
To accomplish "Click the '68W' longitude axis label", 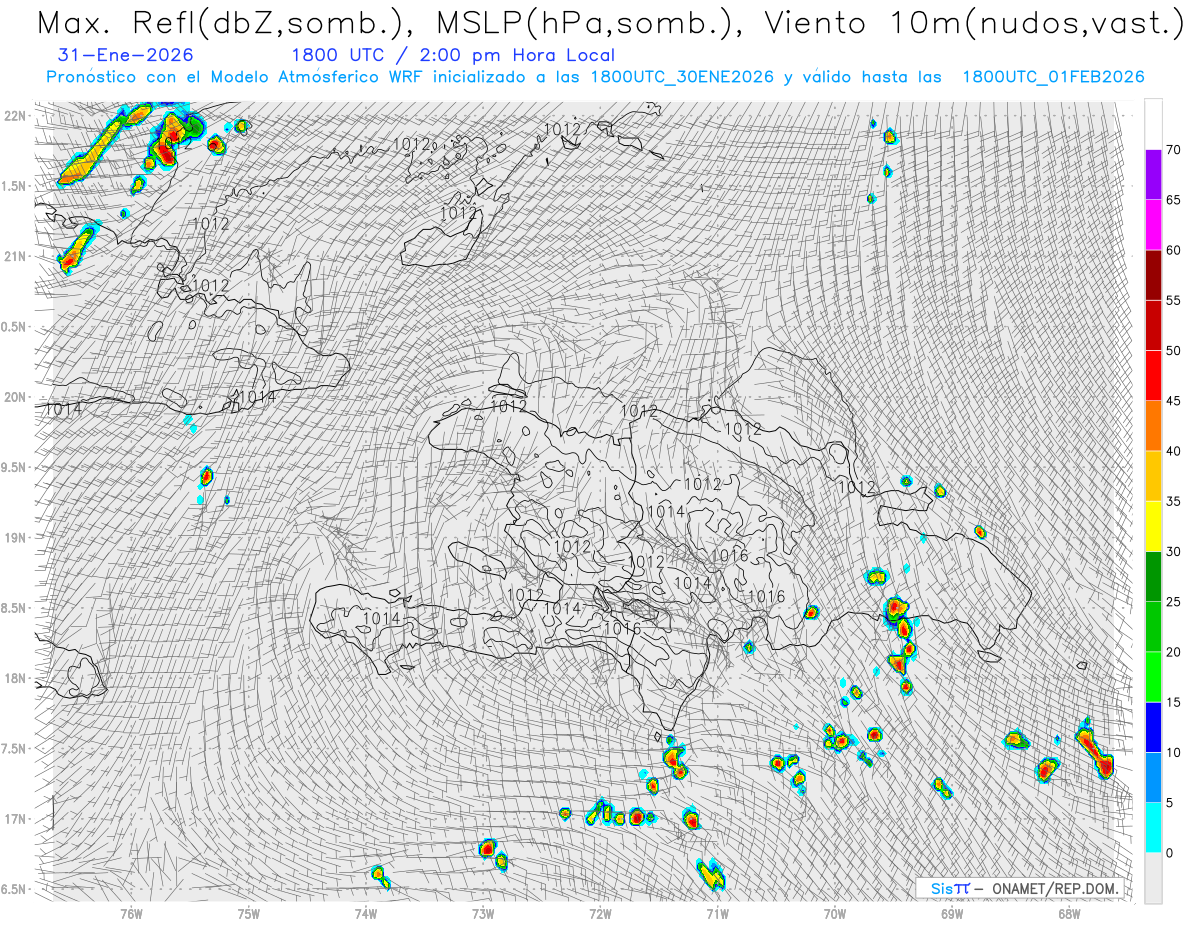I will pos(1069,913).
